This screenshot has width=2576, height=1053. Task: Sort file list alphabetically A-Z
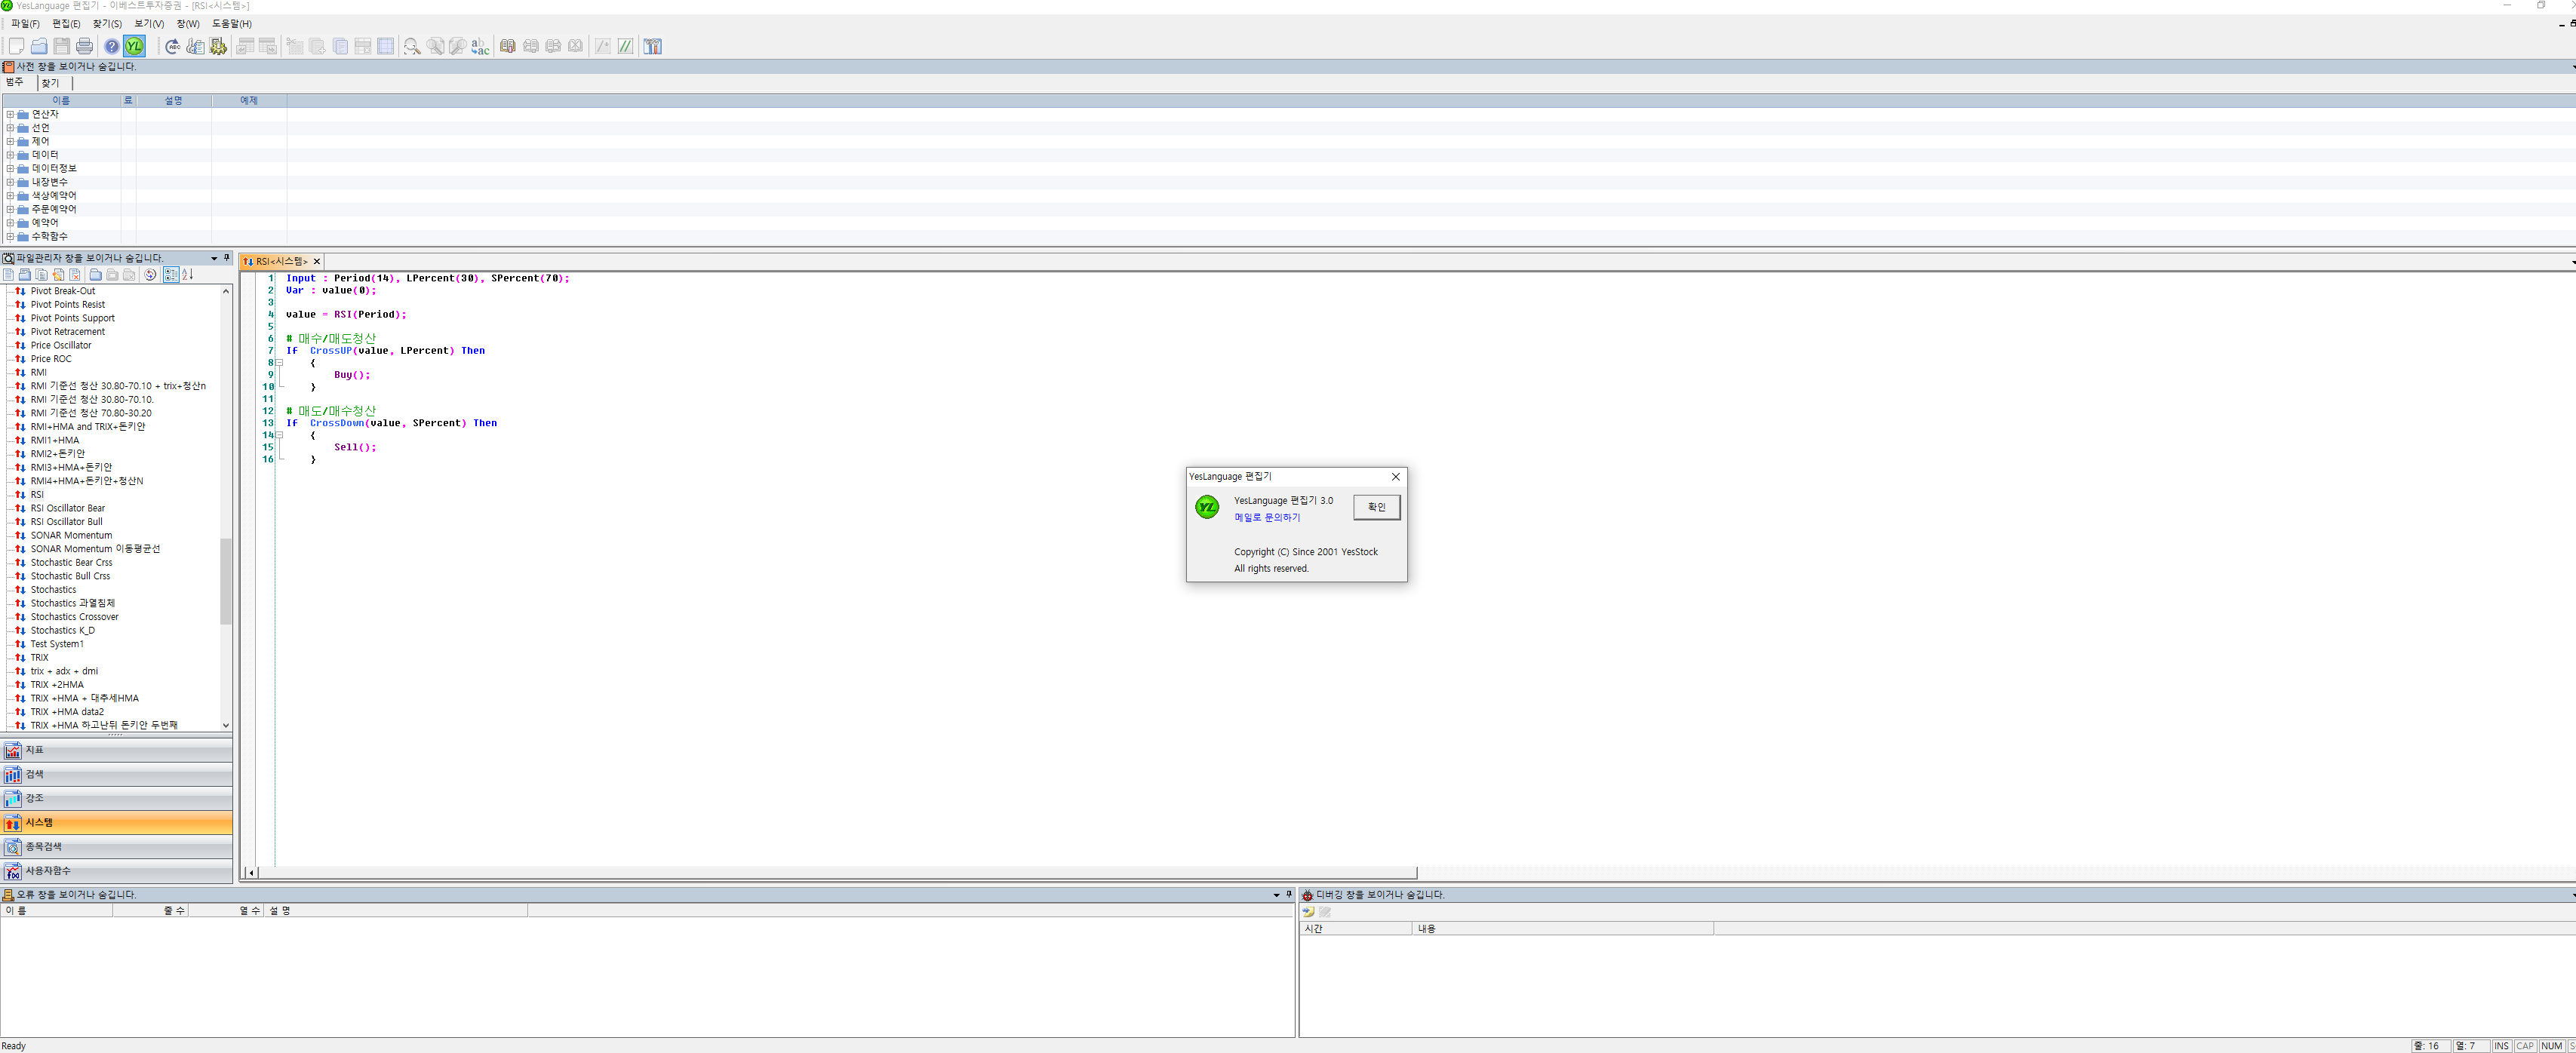[x=187, y=275]
